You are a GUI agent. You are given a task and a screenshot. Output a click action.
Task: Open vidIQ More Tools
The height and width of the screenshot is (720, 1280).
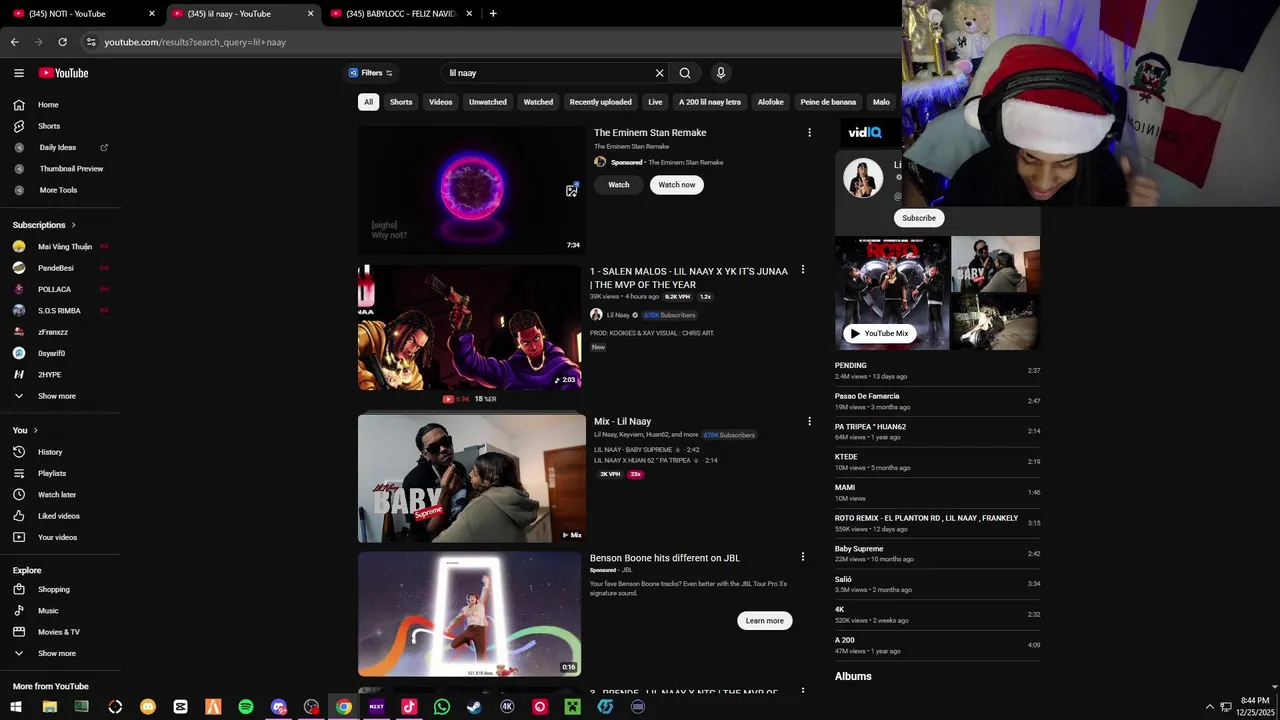[60, 190]
